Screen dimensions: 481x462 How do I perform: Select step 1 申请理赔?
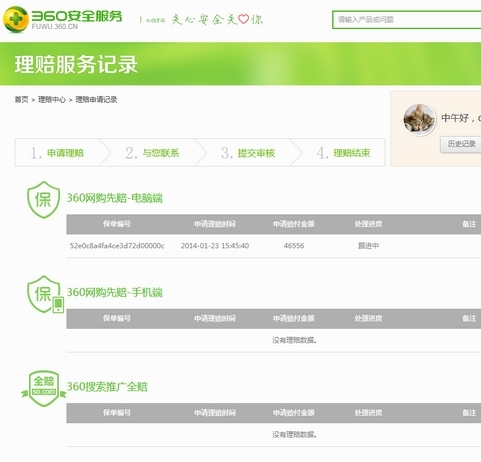coord(57,153)
